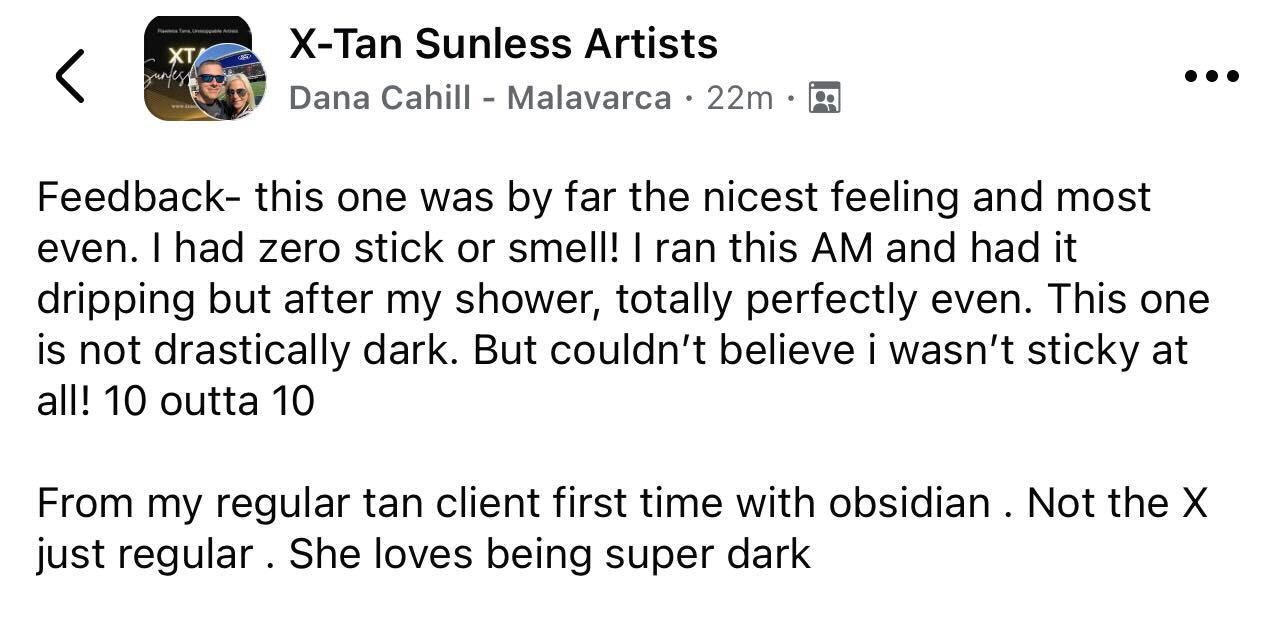1284x621 pixels.
Task: Click 'just regular' on the last line
Action: (x=143, y=555)
